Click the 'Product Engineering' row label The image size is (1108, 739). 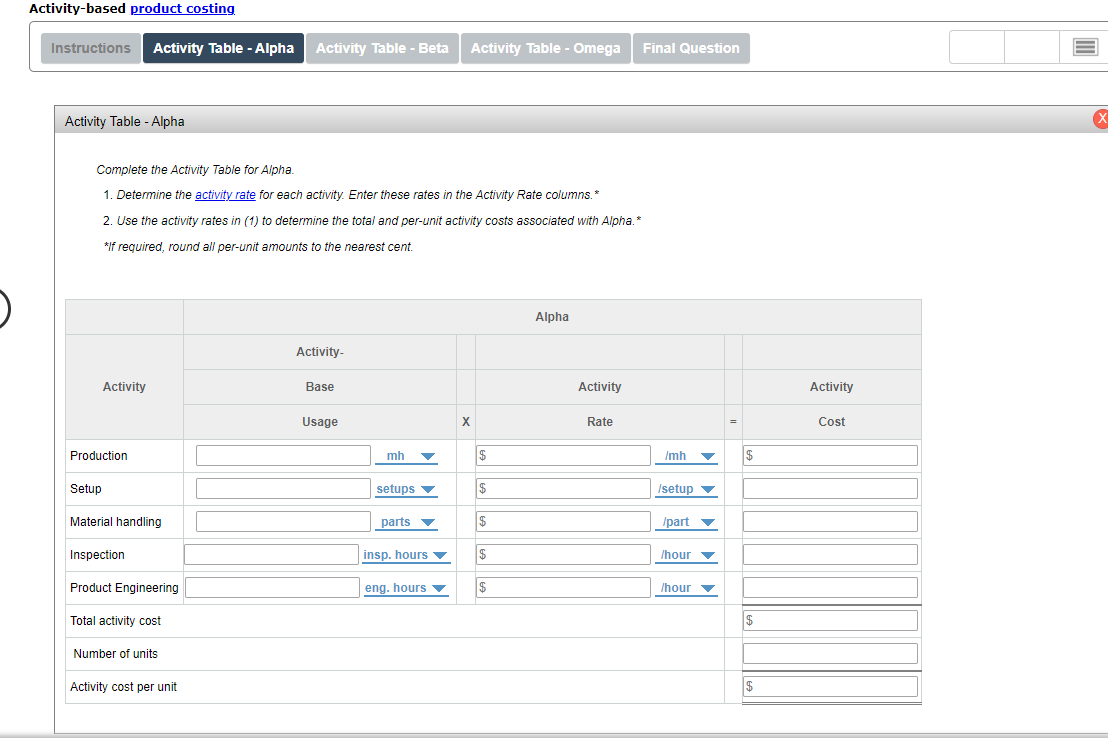tap(124, 588)
